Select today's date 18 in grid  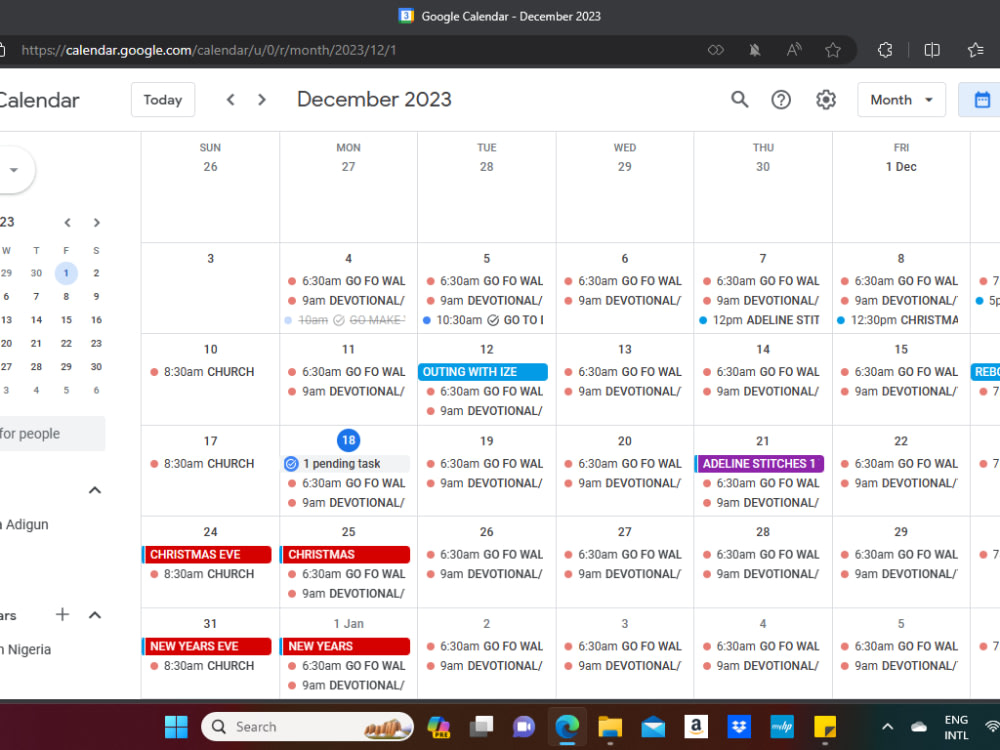point(348,440)
